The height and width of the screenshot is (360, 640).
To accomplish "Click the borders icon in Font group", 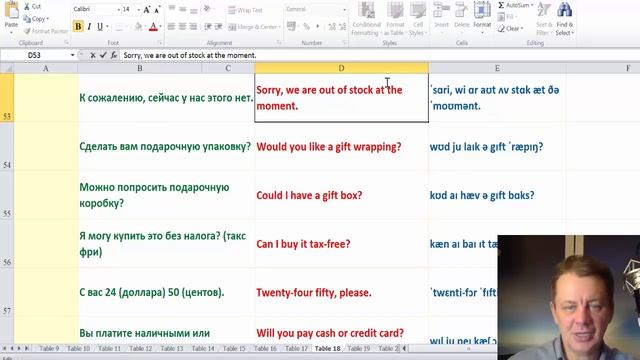I will pyautogui.click(x=119, y=27).
